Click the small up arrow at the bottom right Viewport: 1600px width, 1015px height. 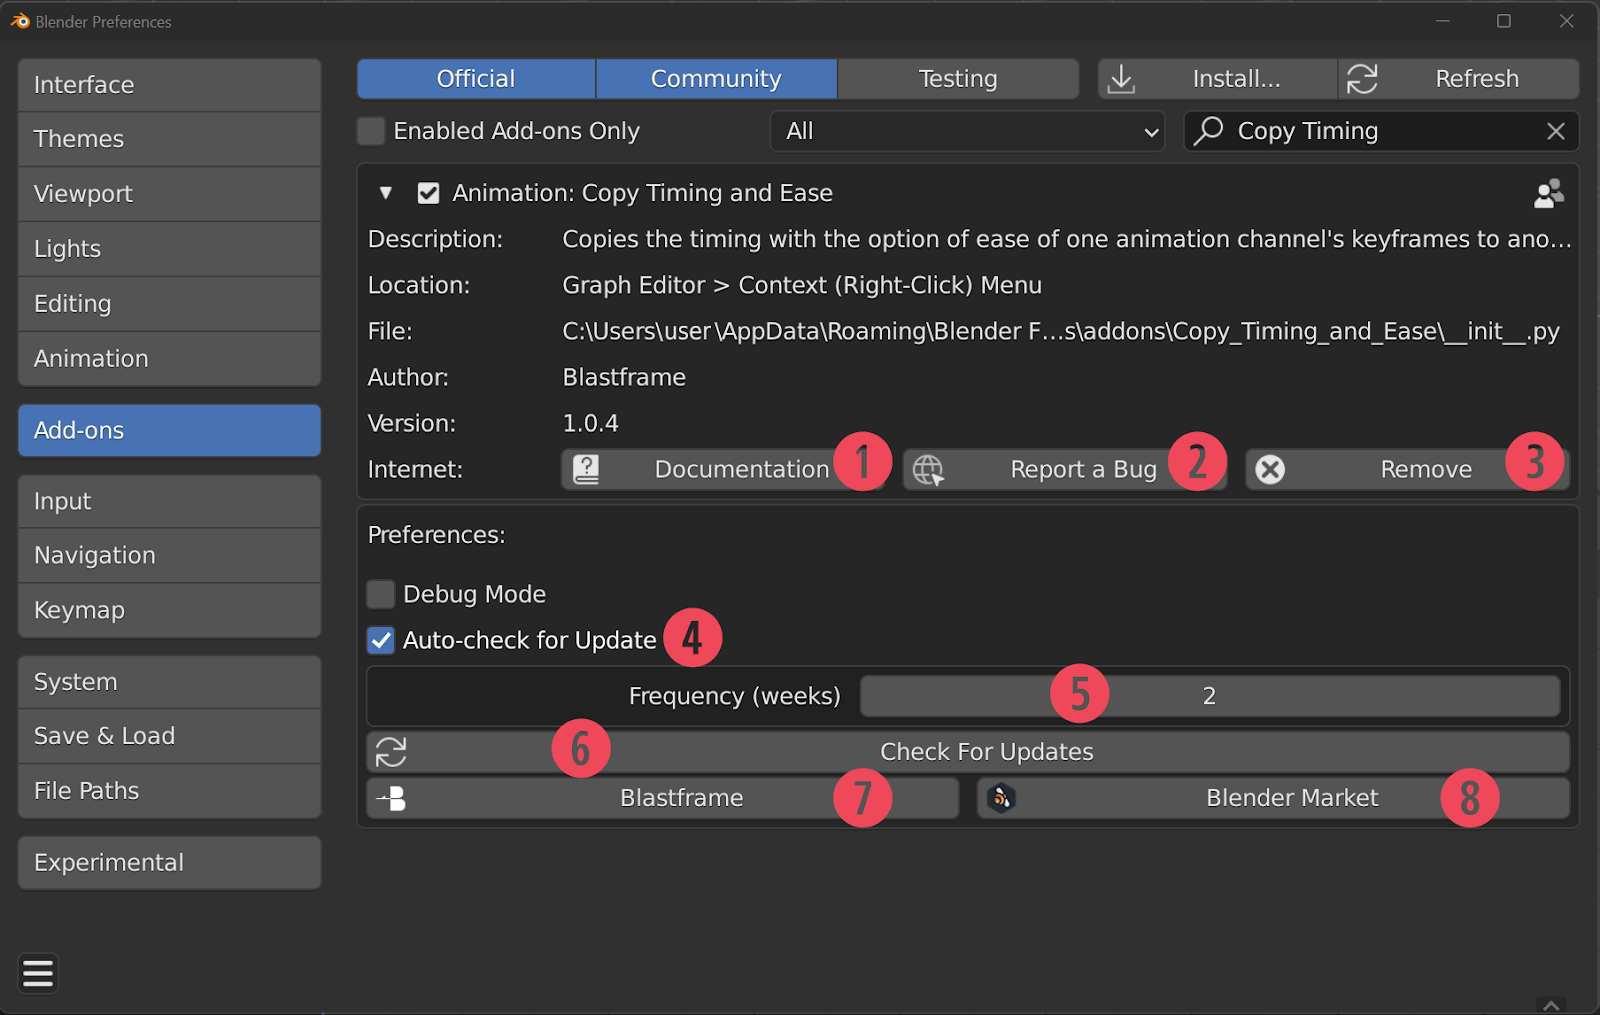[x=1551, y=1004]
